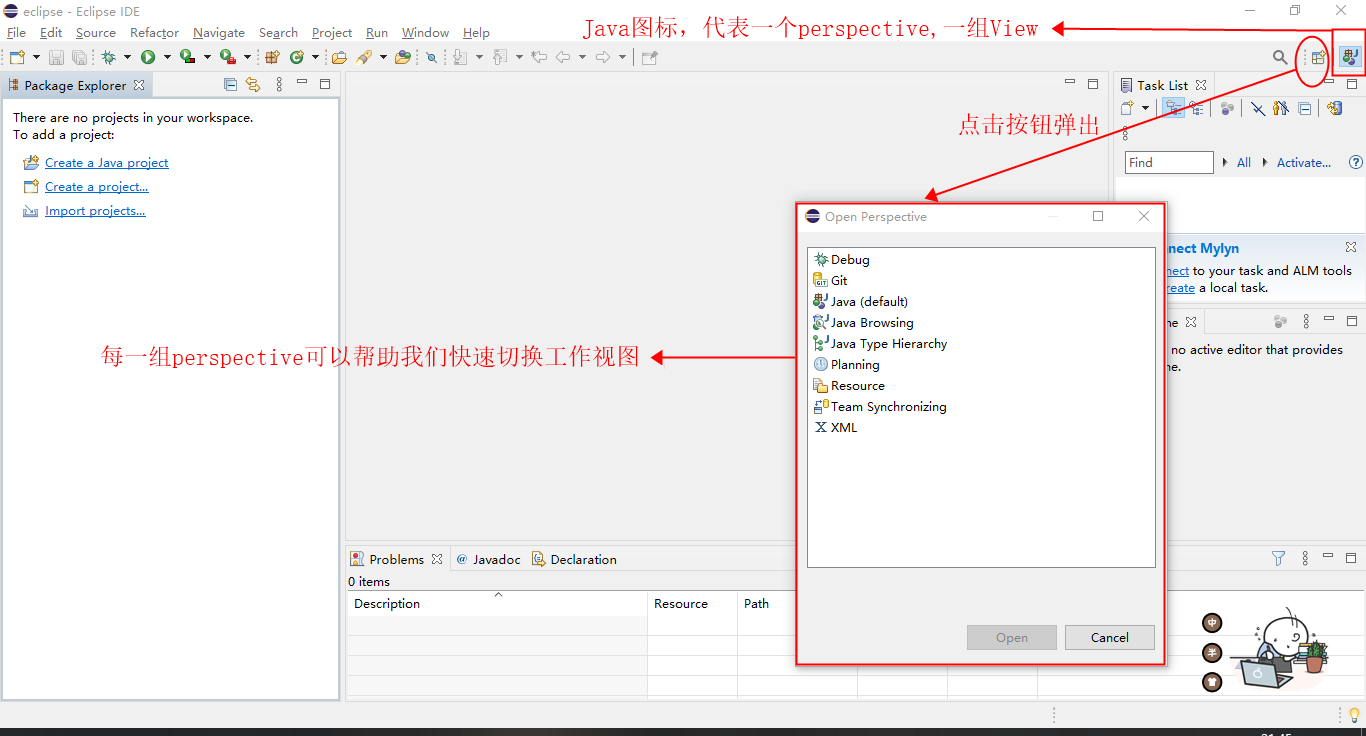1366x736 pixels.
Task: Click the Open Perspective toolbar button
Action: click(x=1318, y=57)
